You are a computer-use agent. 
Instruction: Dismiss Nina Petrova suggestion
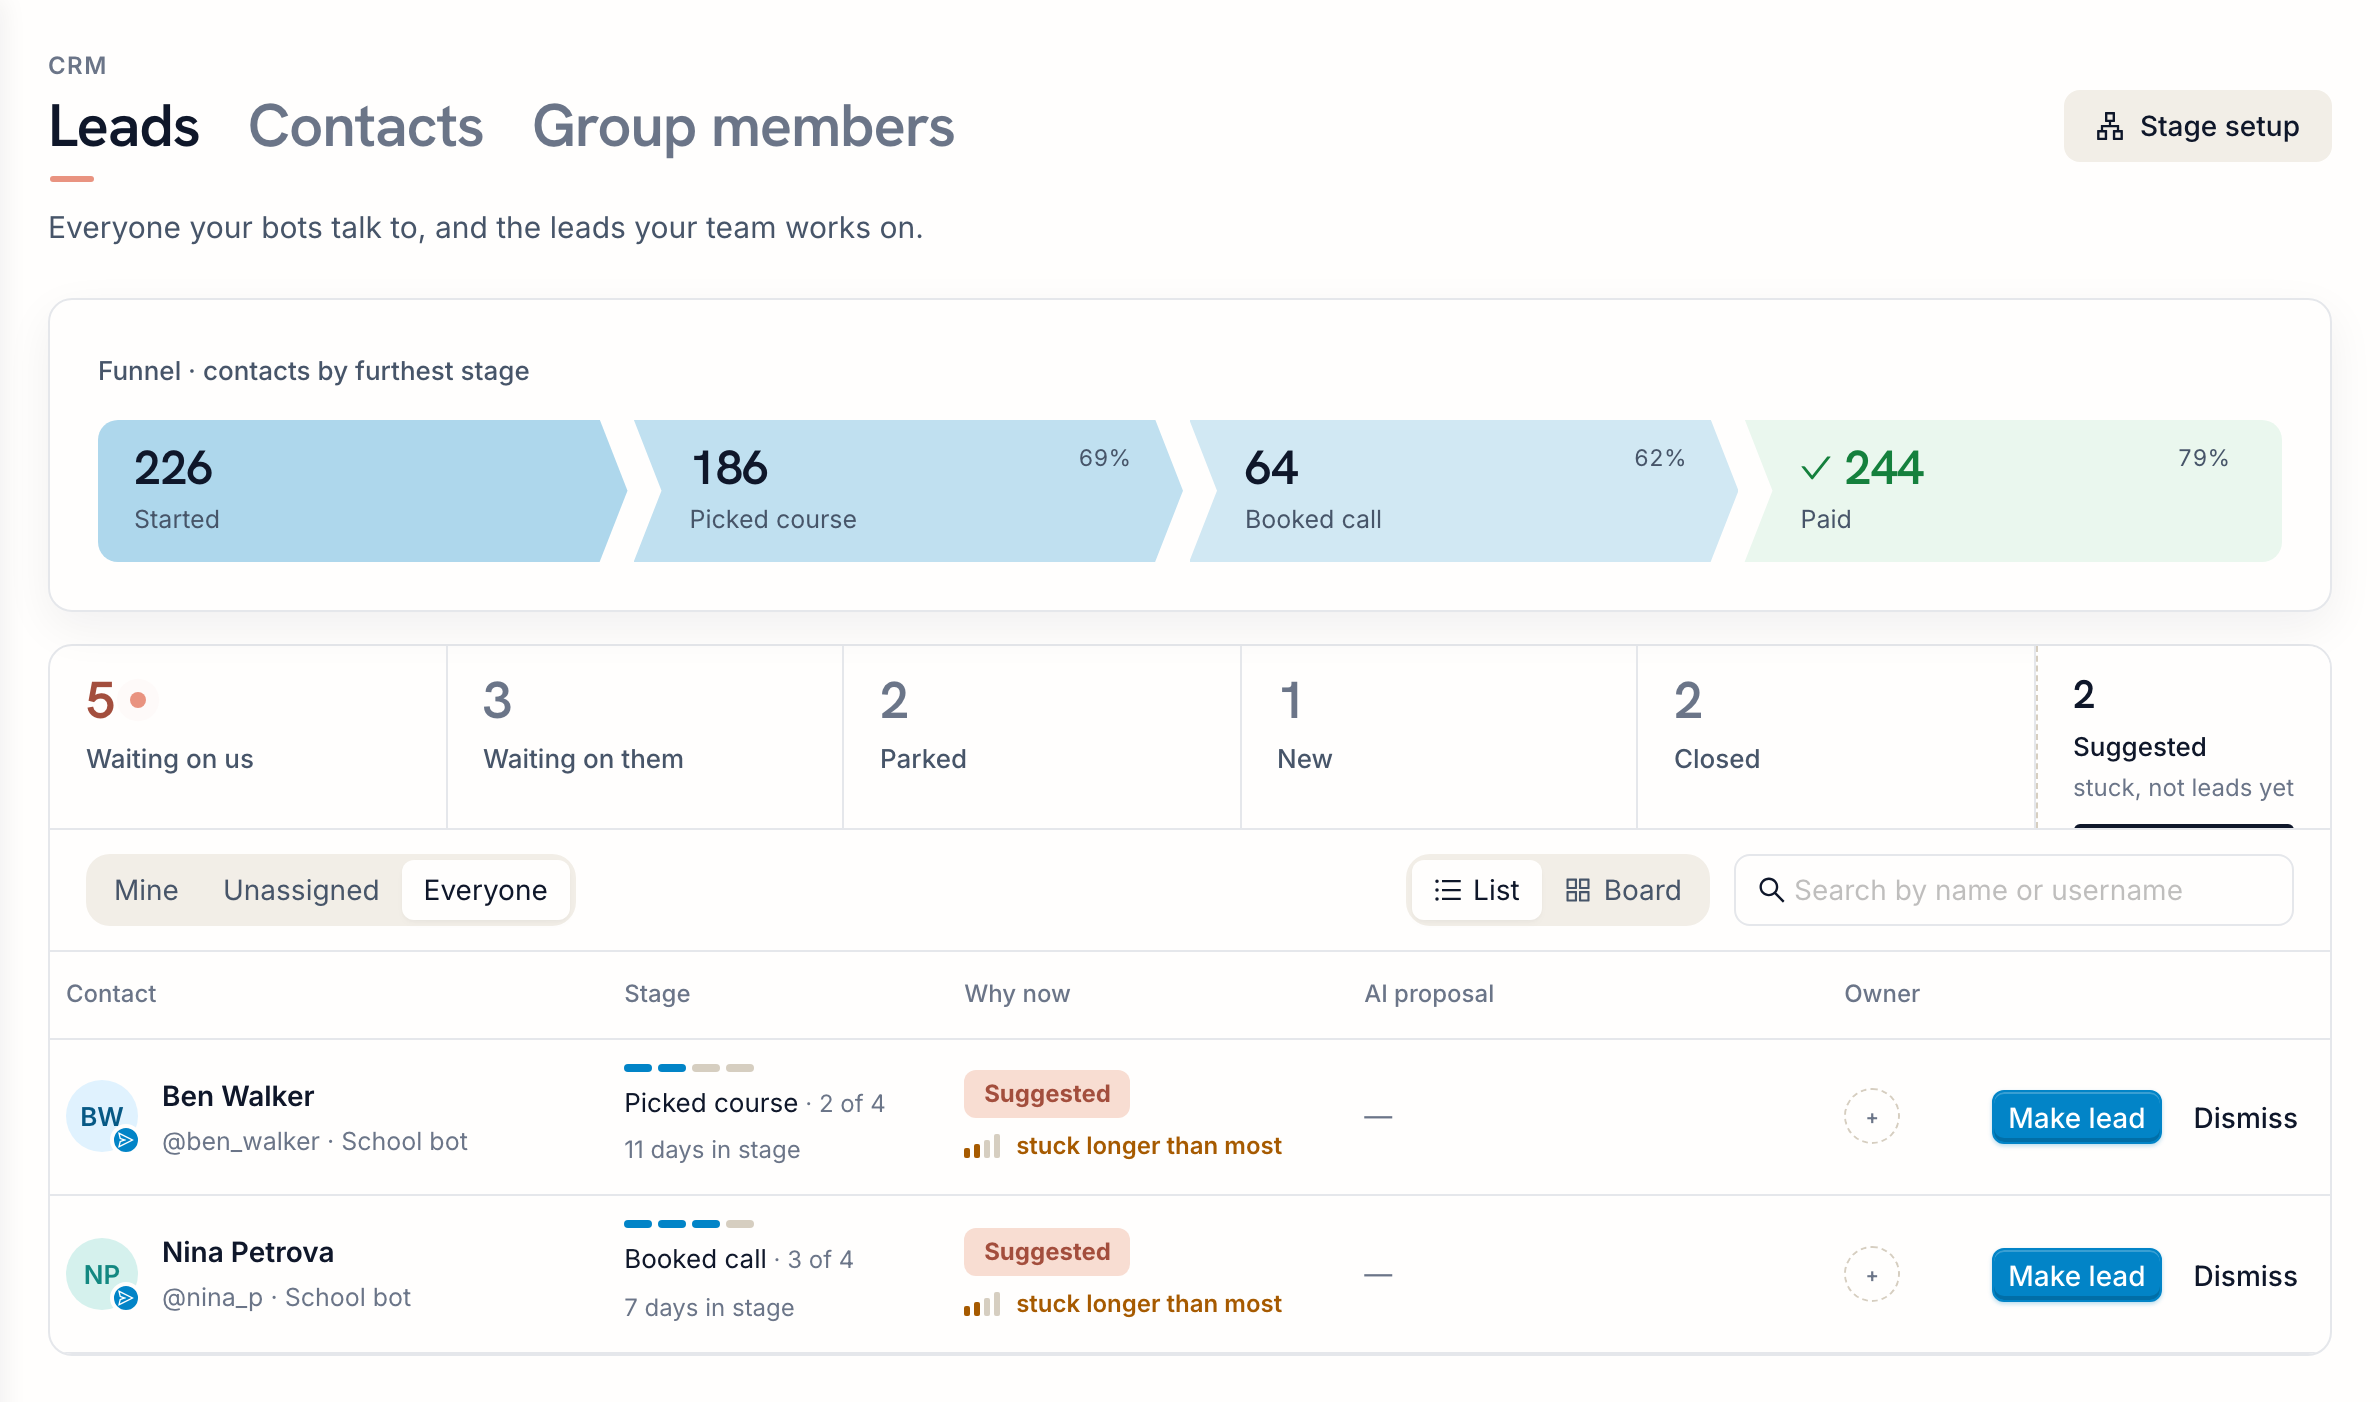2245,1275
